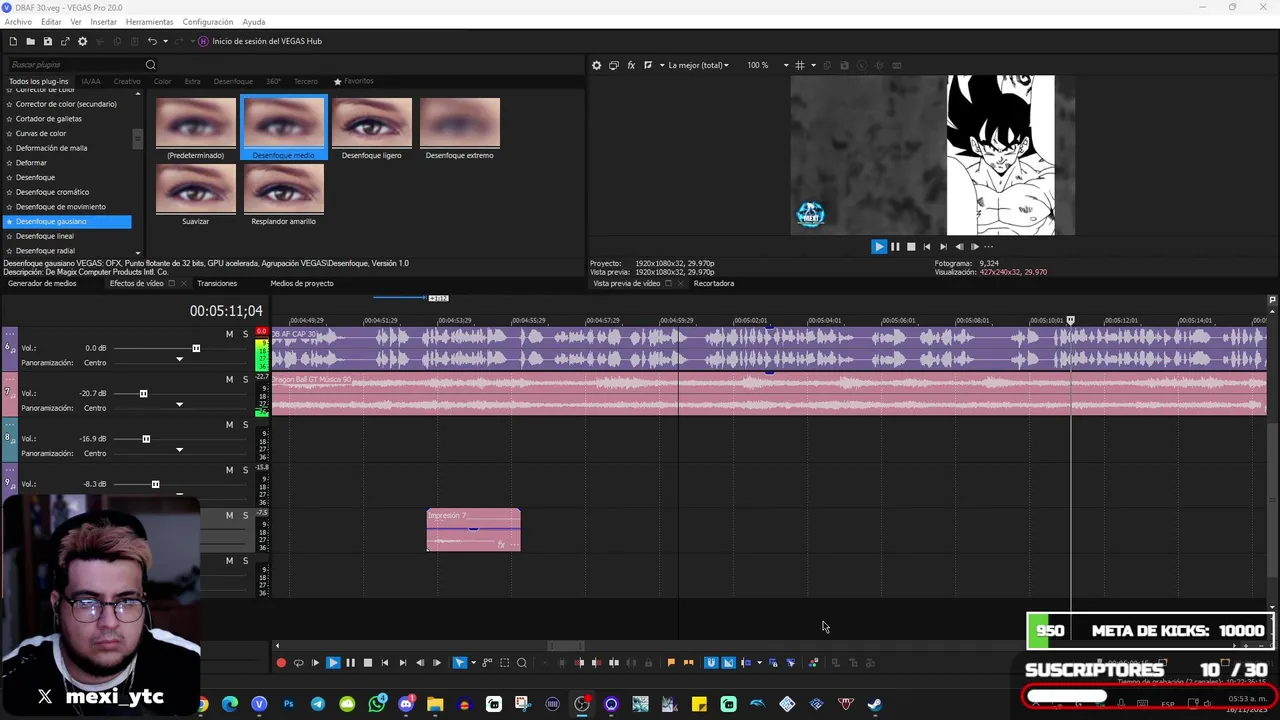The image size is (1280, 720).
Task: Toggle the split screen view icon
Action: pos(648,65)
